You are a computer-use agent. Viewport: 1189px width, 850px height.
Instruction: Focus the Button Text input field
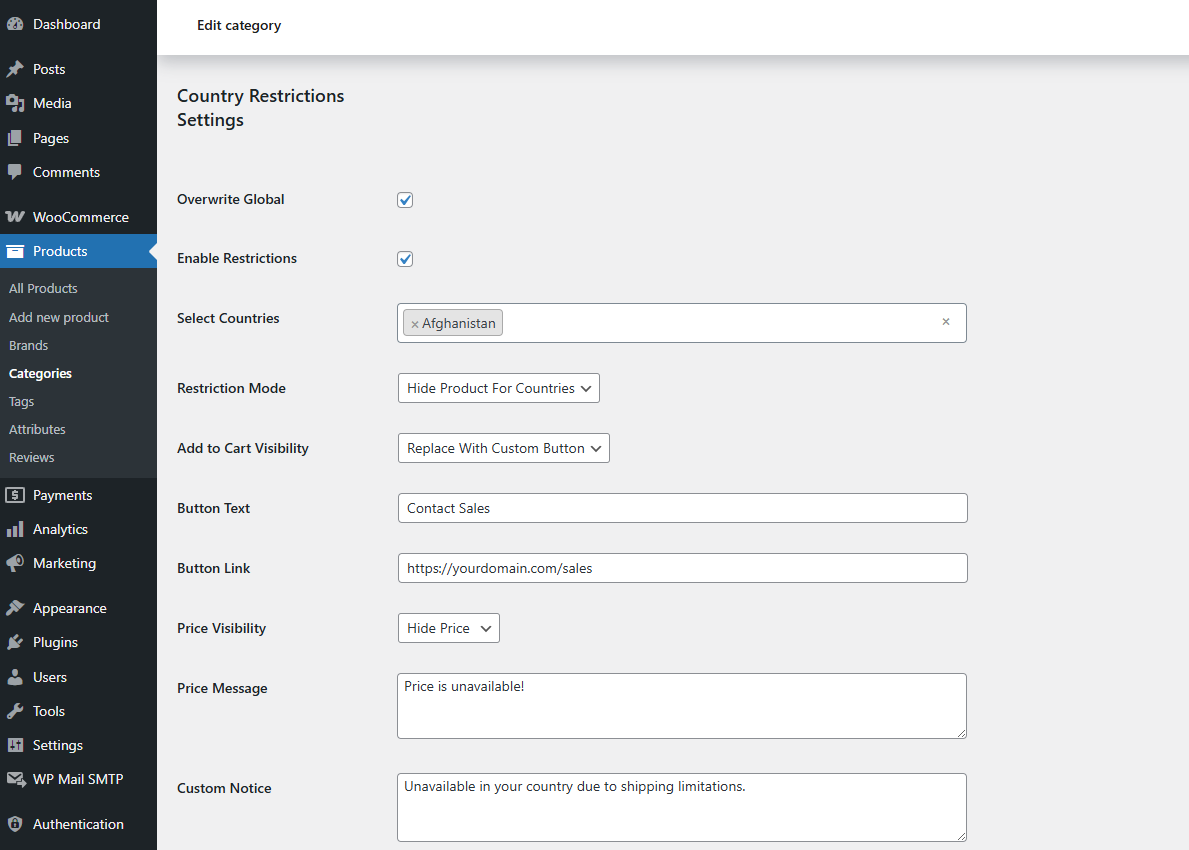tap(682, 508)
